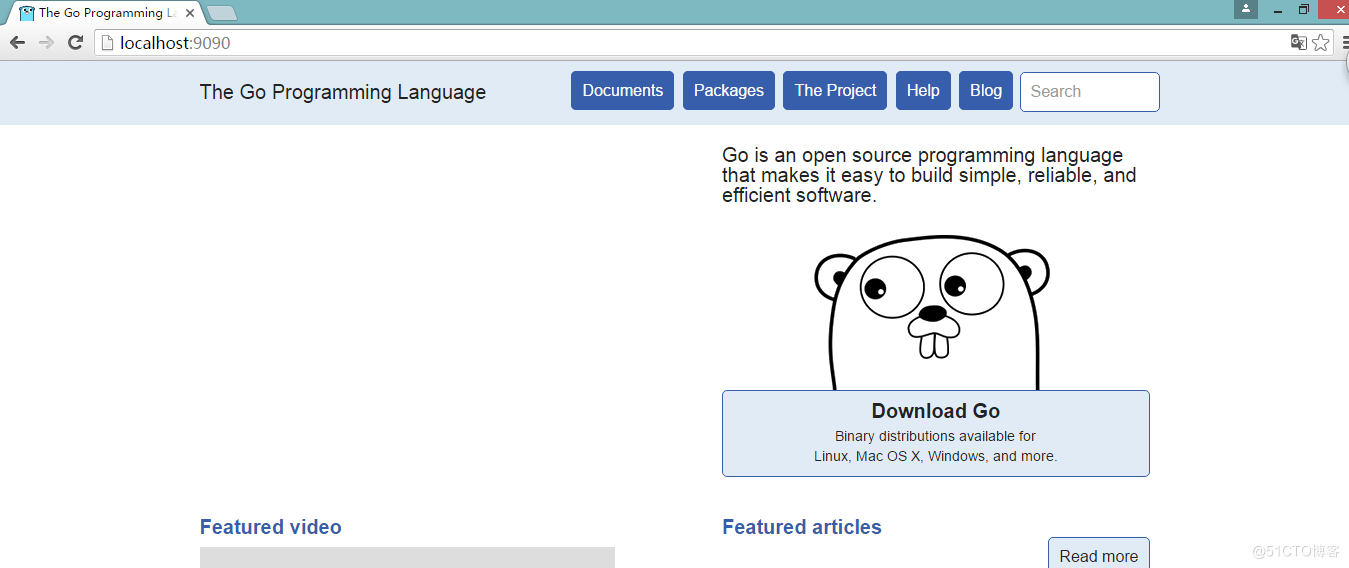Open the Help menu button
This screenshot has height=568, width=1349.
point(923,91)
